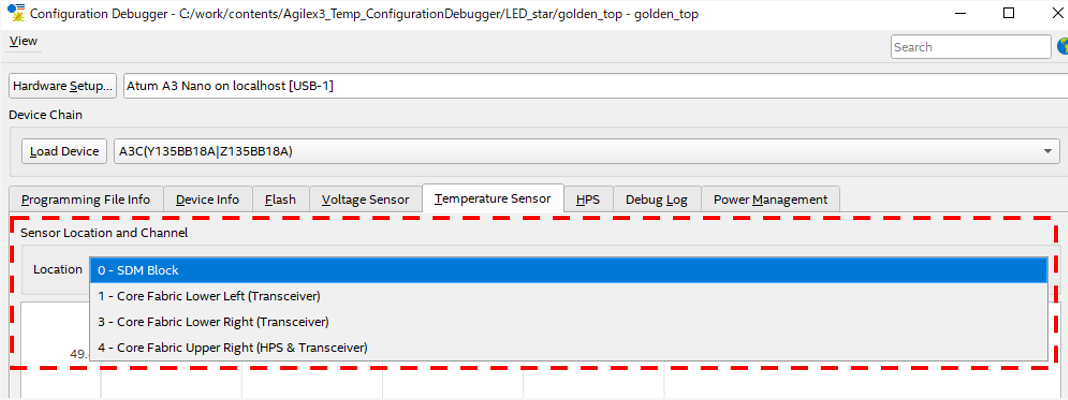Select the Temperature Sensor tab

tap(492, 198)
